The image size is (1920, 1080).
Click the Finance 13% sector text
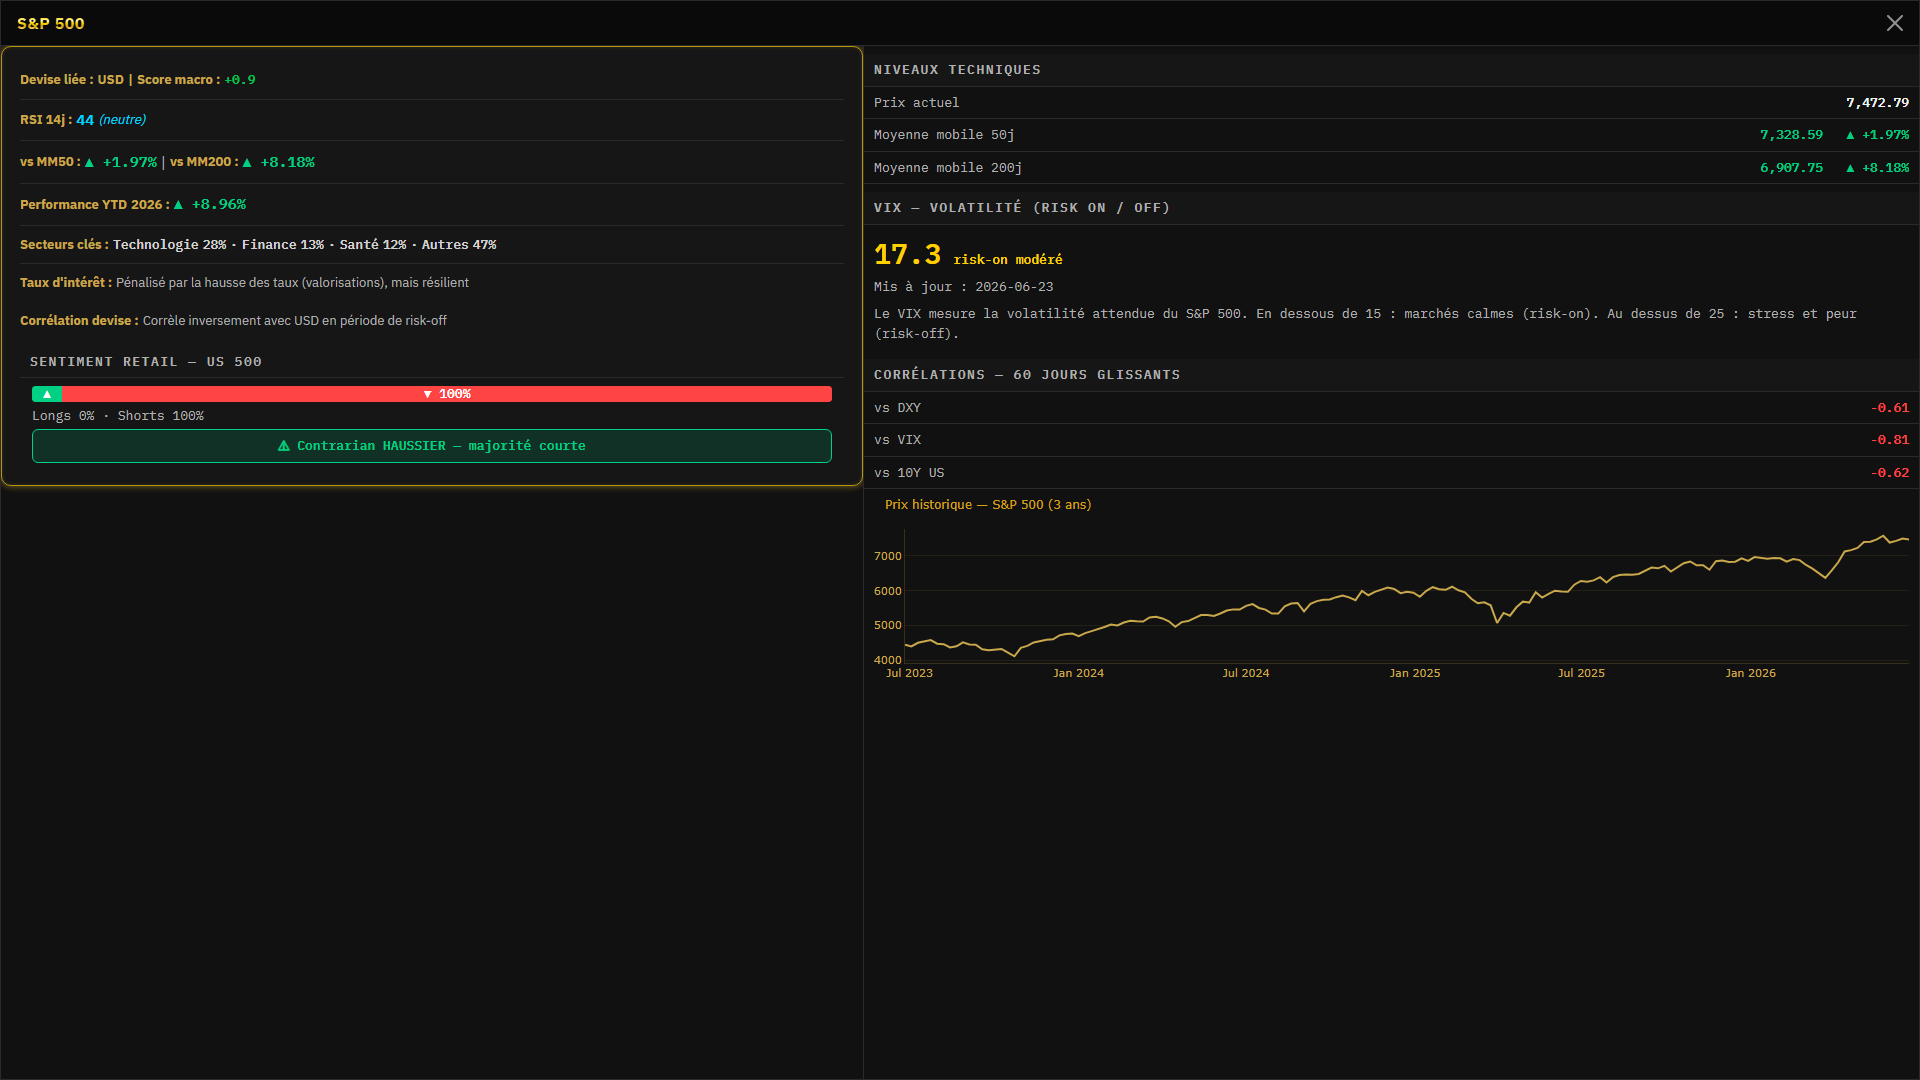coord(283,245)
